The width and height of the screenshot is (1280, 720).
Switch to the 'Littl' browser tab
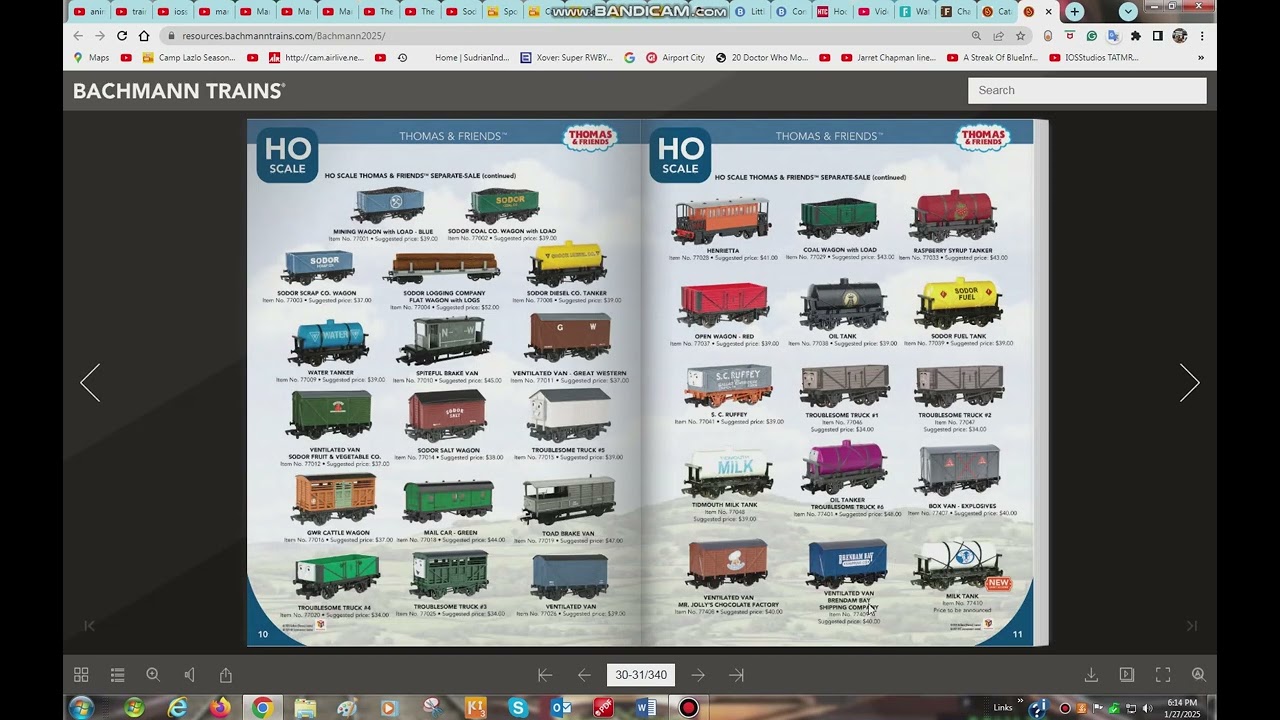[751, 12]
